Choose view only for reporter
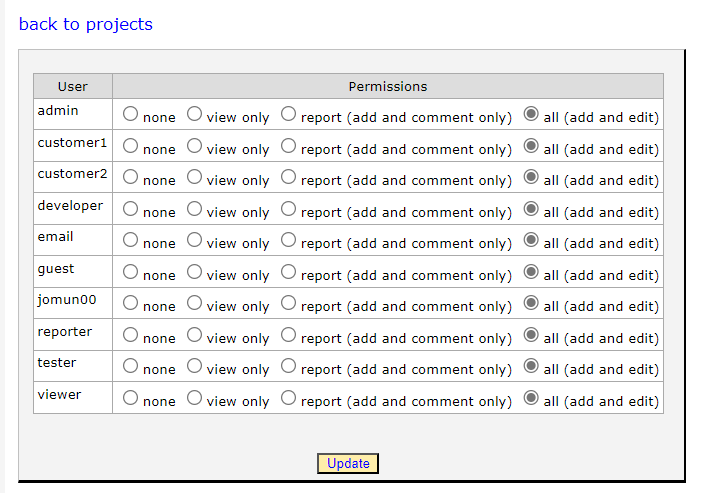 point(194,335)
